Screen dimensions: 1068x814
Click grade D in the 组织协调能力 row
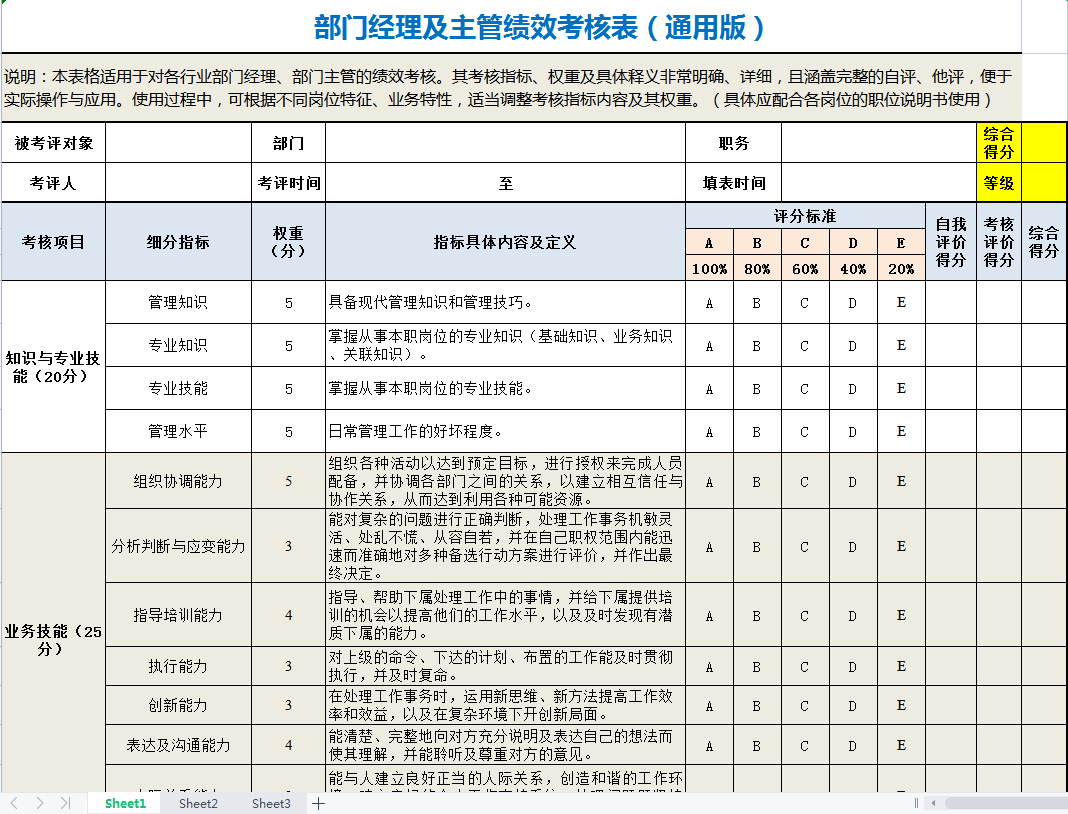coord(853,482)
